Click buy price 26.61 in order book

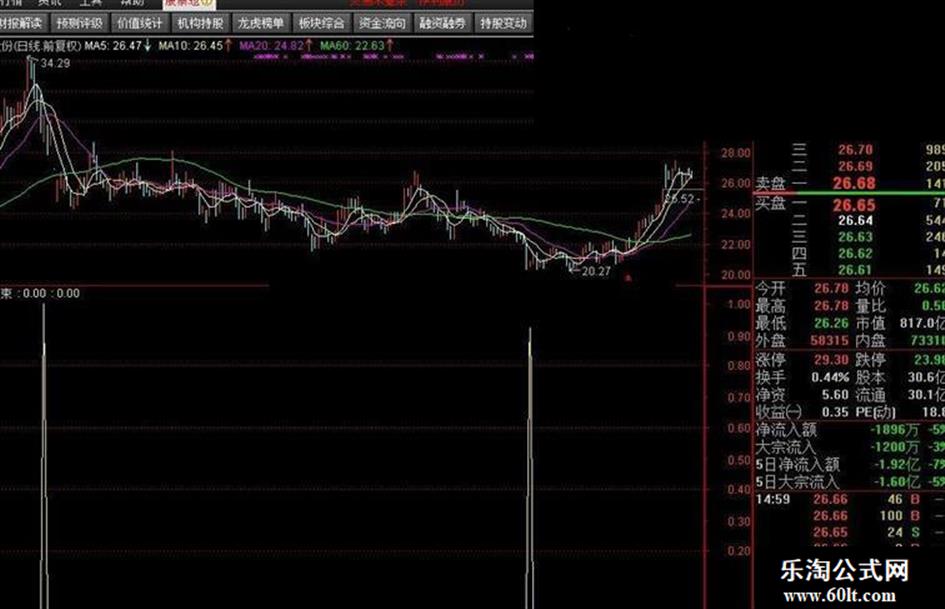tap(855, 270)
